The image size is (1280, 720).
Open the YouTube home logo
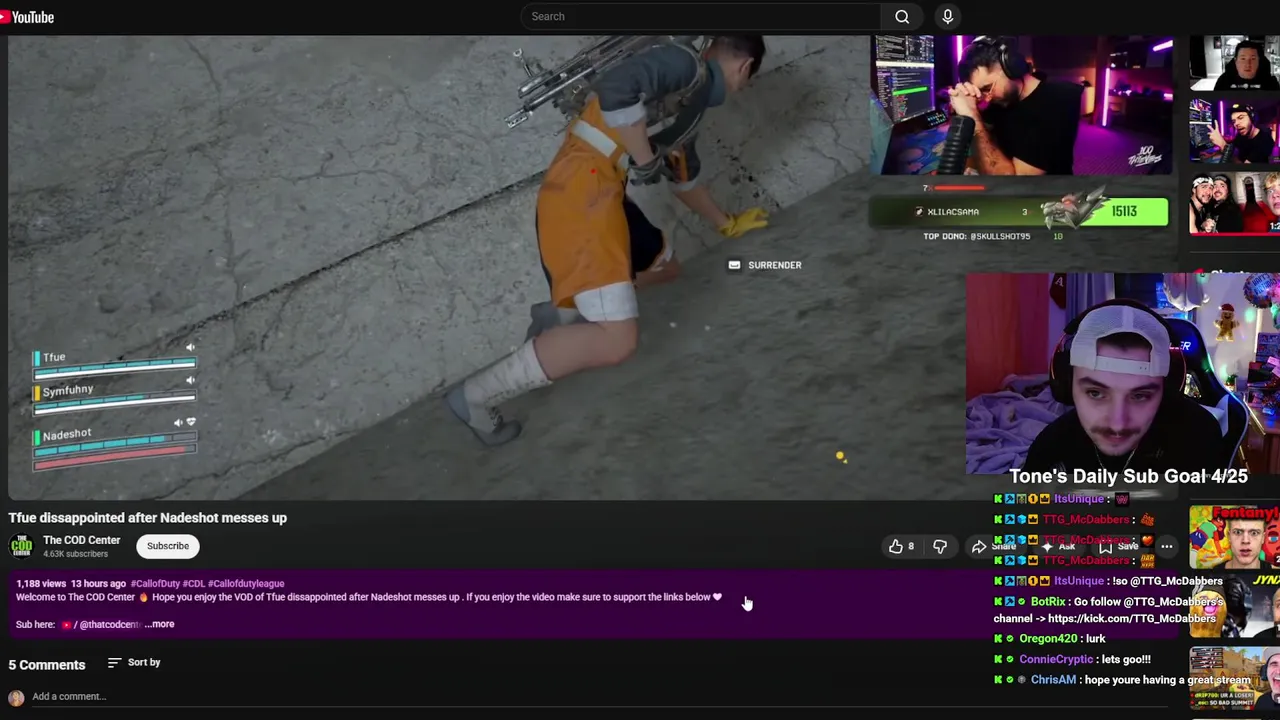(x=27, y=17)
